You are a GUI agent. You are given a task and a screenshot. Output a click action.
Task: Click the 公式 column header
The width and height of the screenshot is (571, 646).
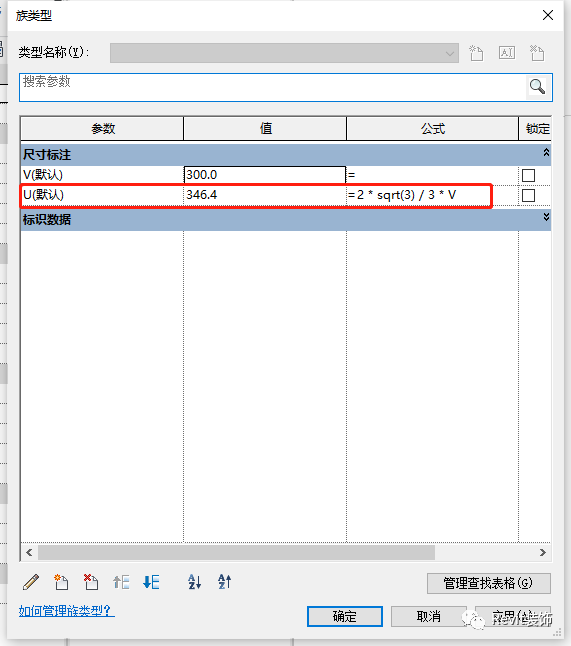(x=433, y=129)
